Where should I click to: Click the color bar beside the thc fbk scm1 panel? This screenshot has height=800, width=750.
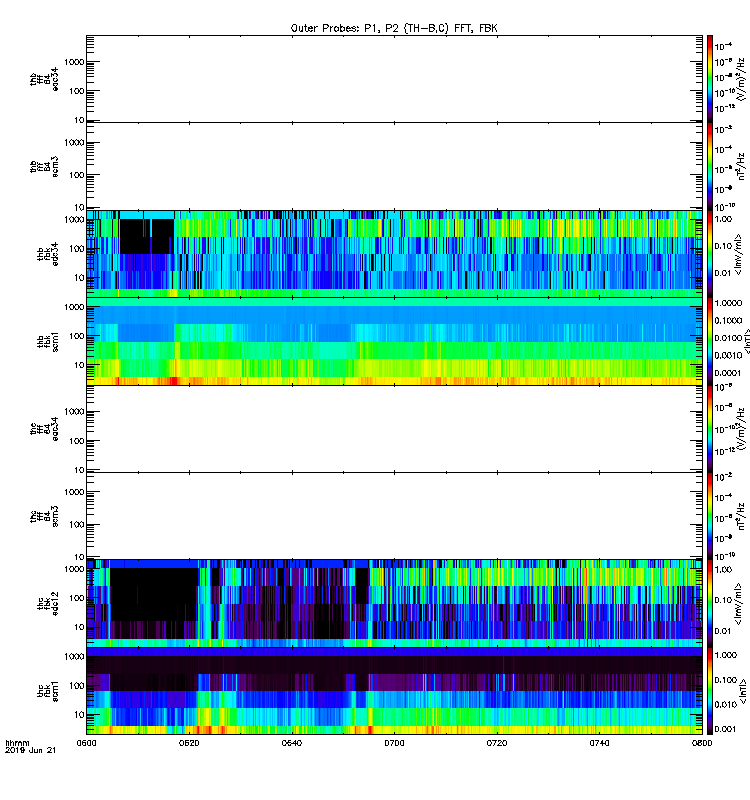(710, 691)
